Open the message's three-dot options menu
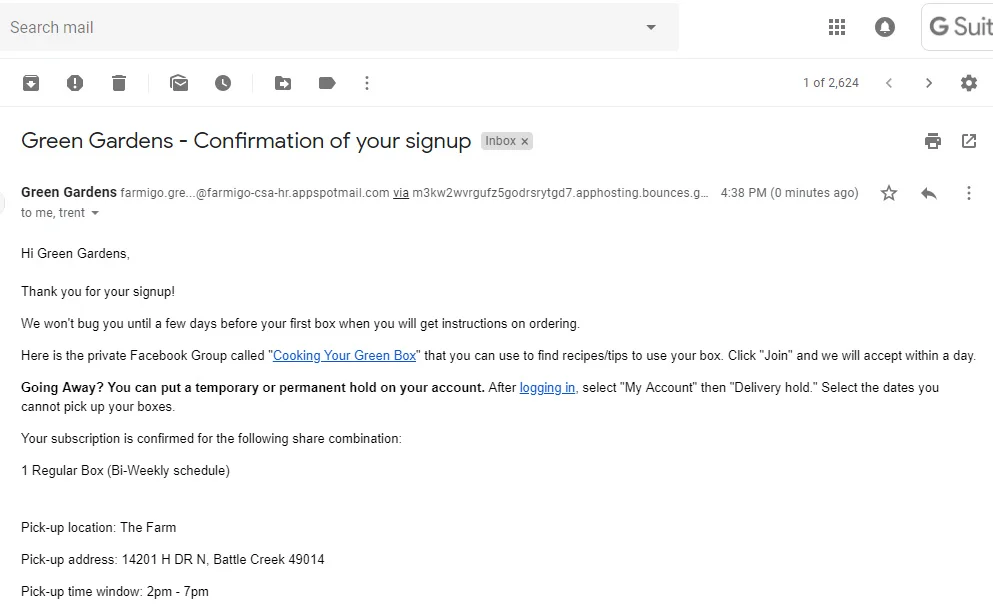The width and height of the screenshot is (993, 614). [x=969, y=193]
